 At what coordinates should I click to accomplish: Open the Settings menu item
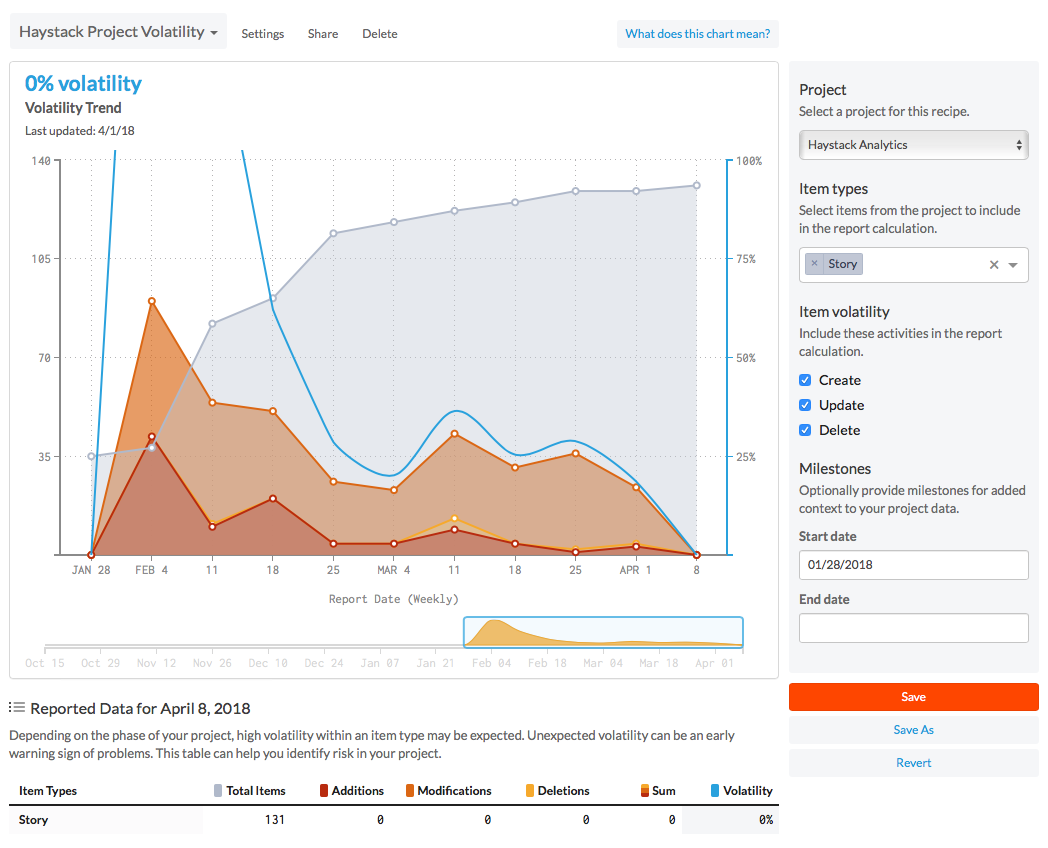click(263, 34)
